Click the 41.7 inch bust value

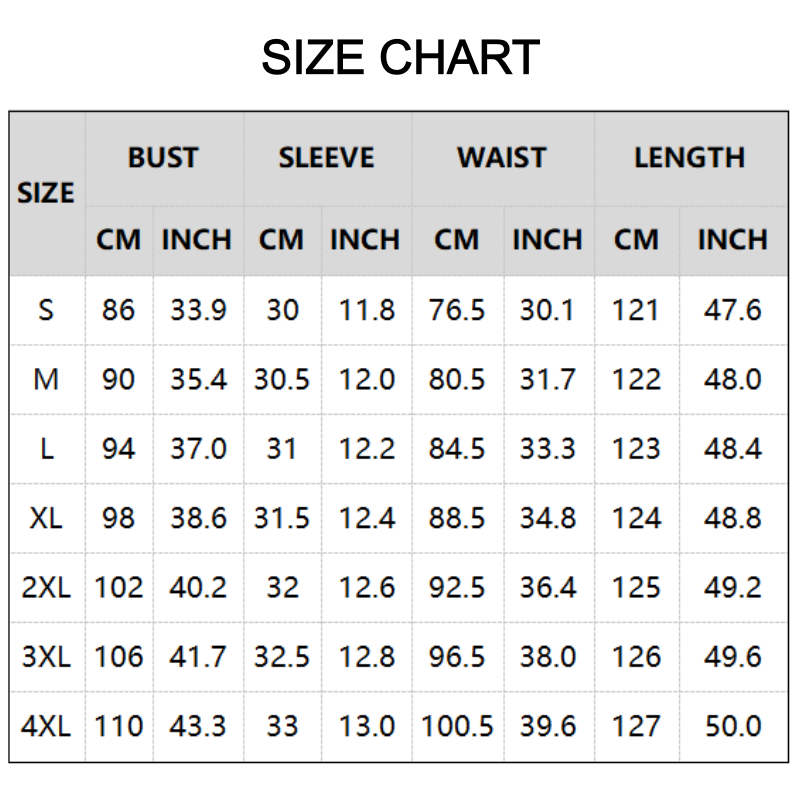point(198,657)
